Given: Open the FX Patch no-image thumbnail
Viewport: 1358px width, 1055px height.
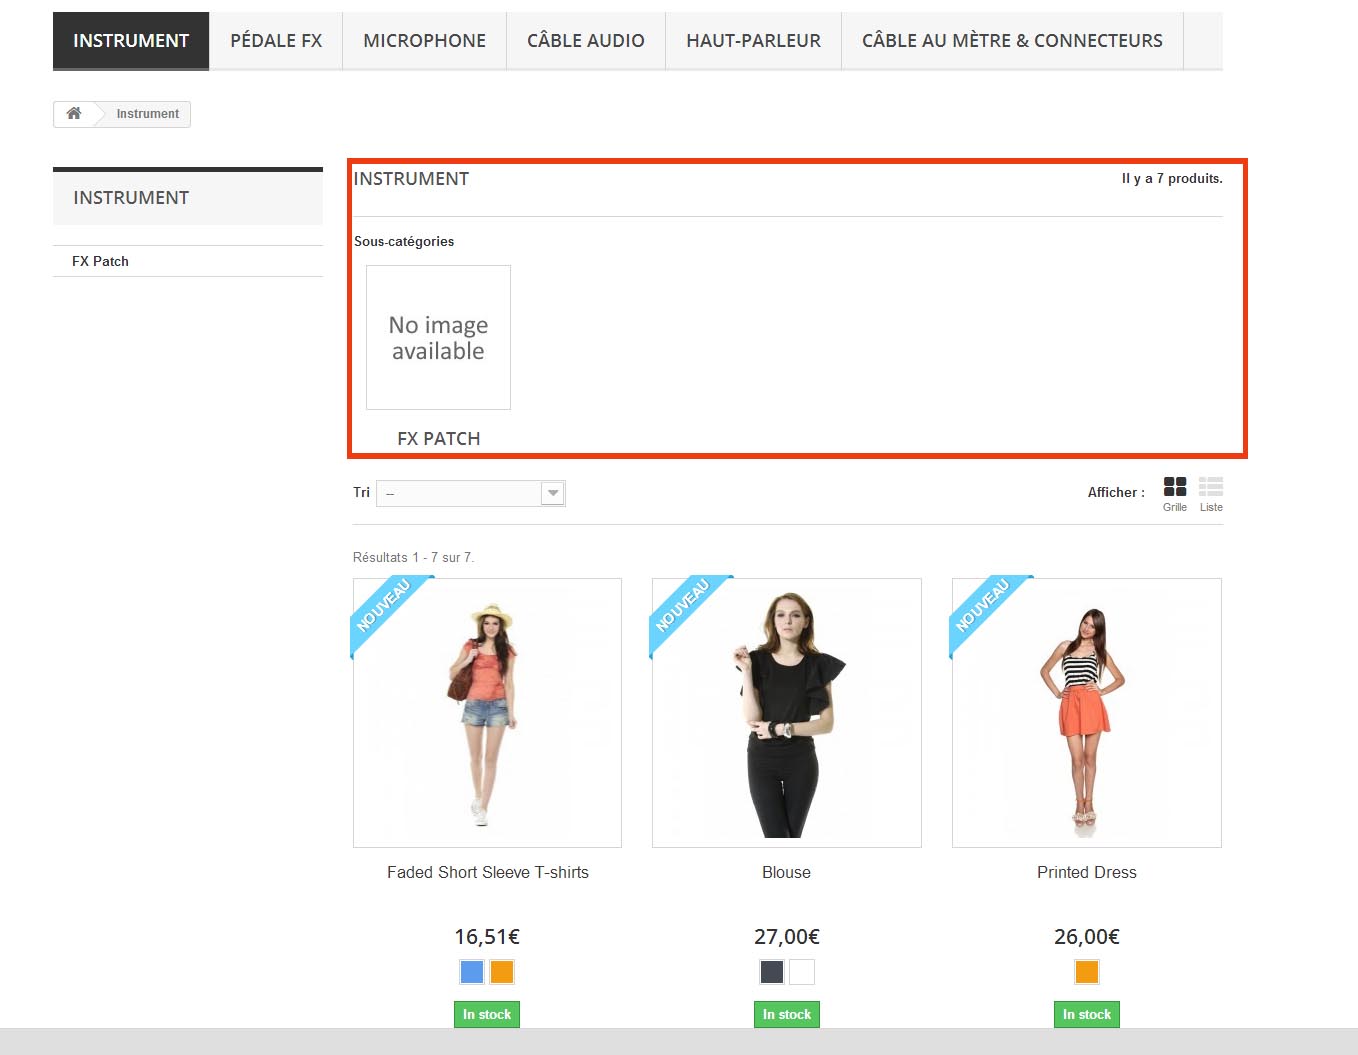Looking at the screenshot, I should click(438, 337).
